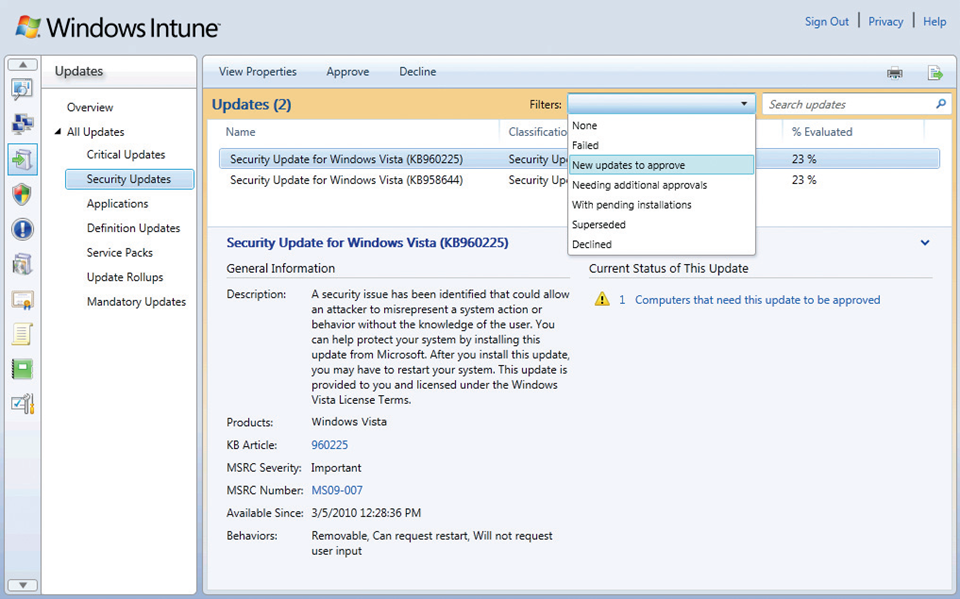Screen dimensions: 960x599
Task: Collapse the update details chevron
Action: click(925, 243)
